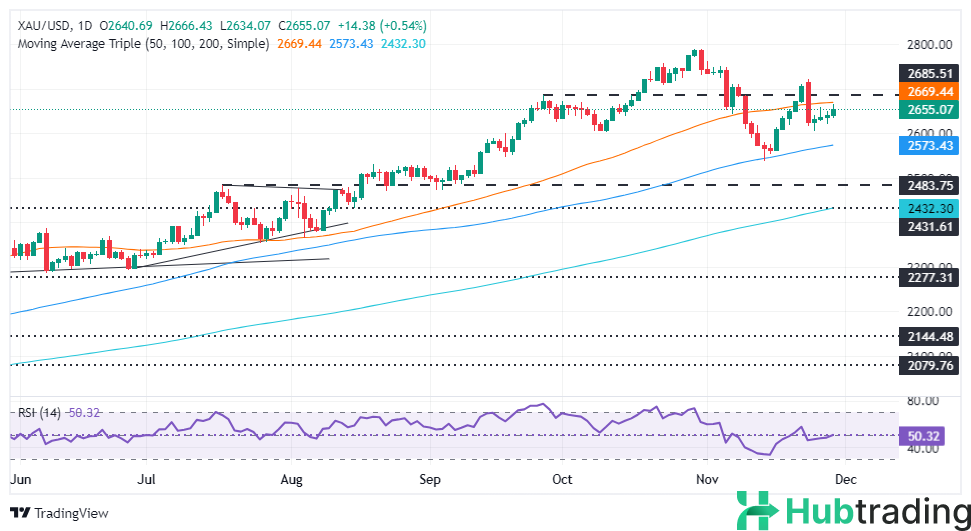
Task: Click the XAU/USD symbol title
Action: pyautogui.click(x=40, y=26)
